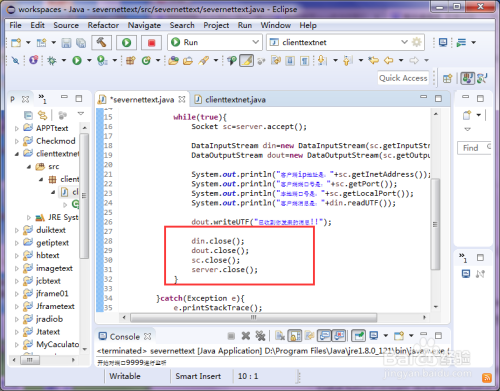500x391 pixels.
Task: Click the New Java Class icon
Action: coord(146,60)
